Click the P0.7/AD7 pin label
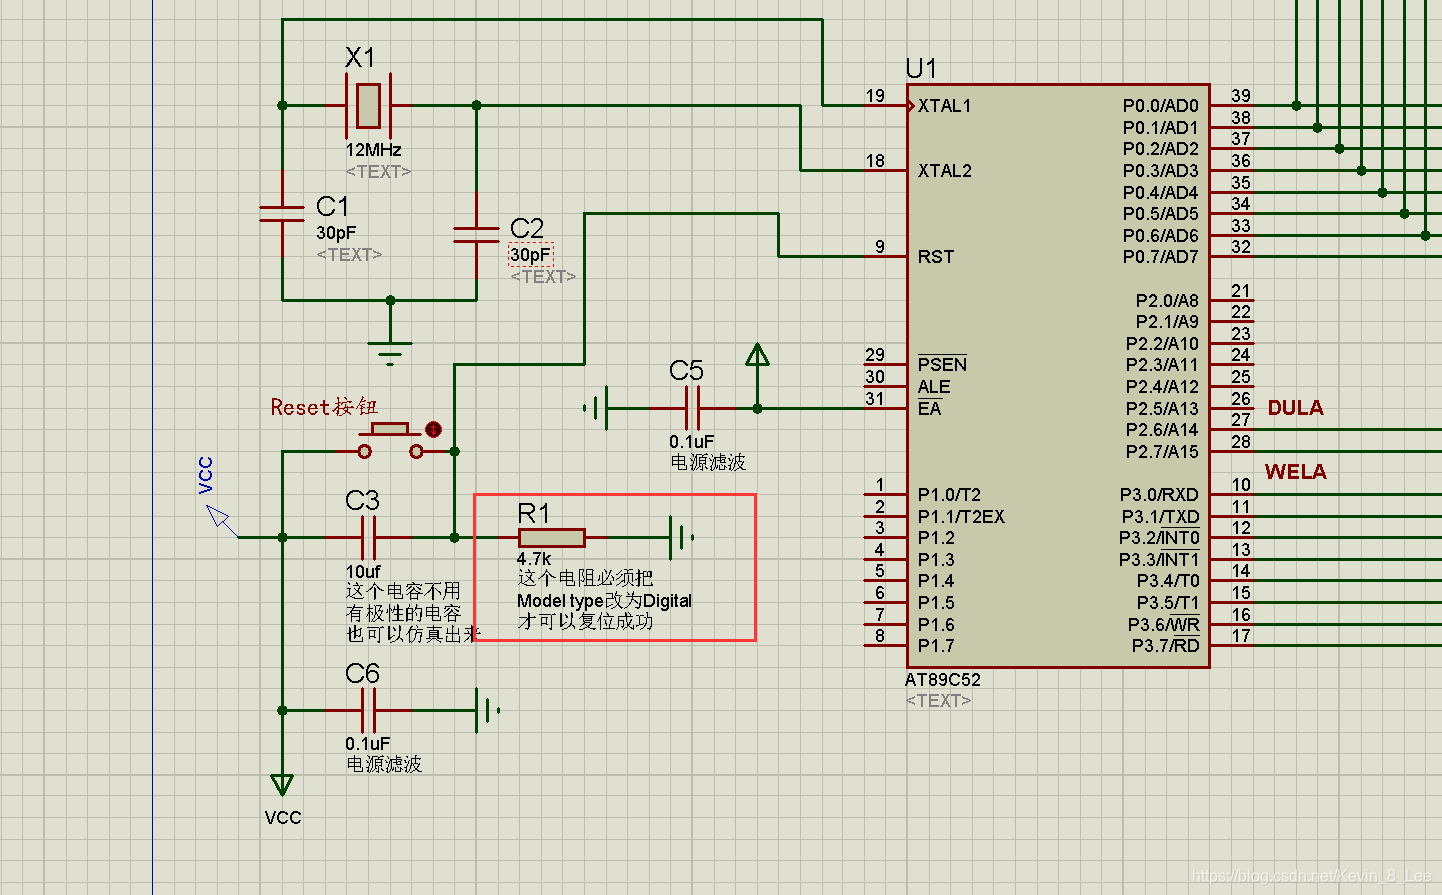This screenshot has height=895, width=1442. [x=1160, y=257]
